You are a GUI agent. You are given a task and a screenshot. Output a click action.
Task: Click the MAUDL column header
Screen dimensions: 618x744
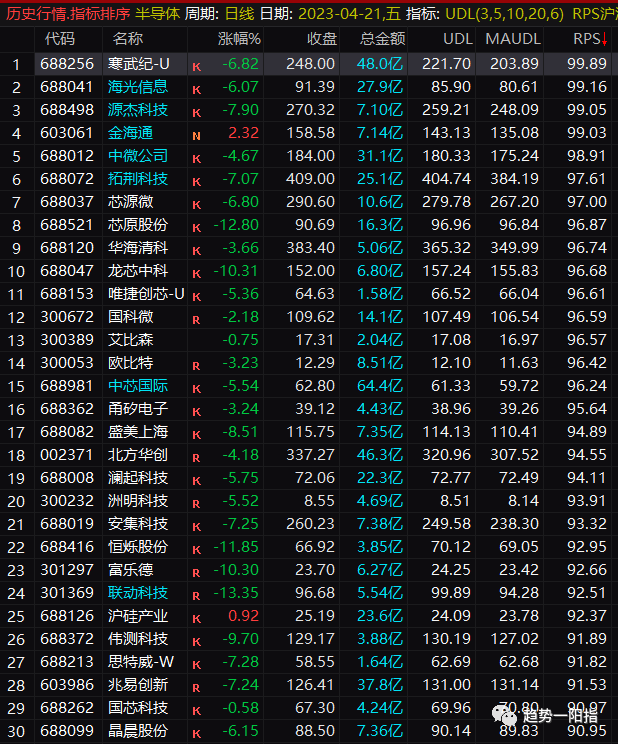click(513, 39)
